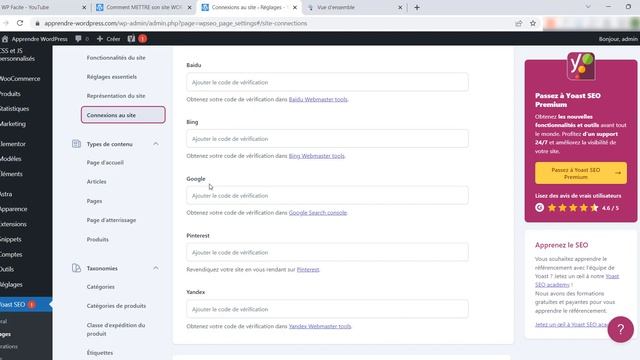Open Page d'accueil content type

(x=105, y=162)
